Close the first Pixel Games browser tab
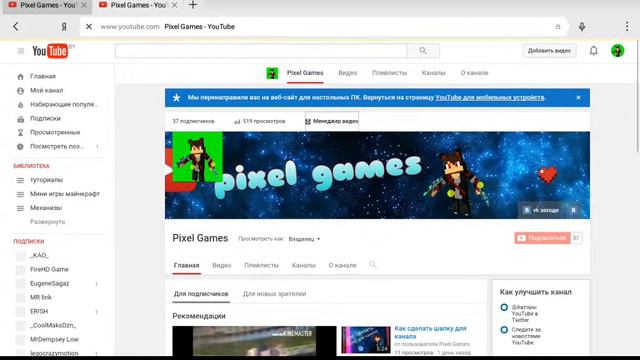 (x=84, y=5)
